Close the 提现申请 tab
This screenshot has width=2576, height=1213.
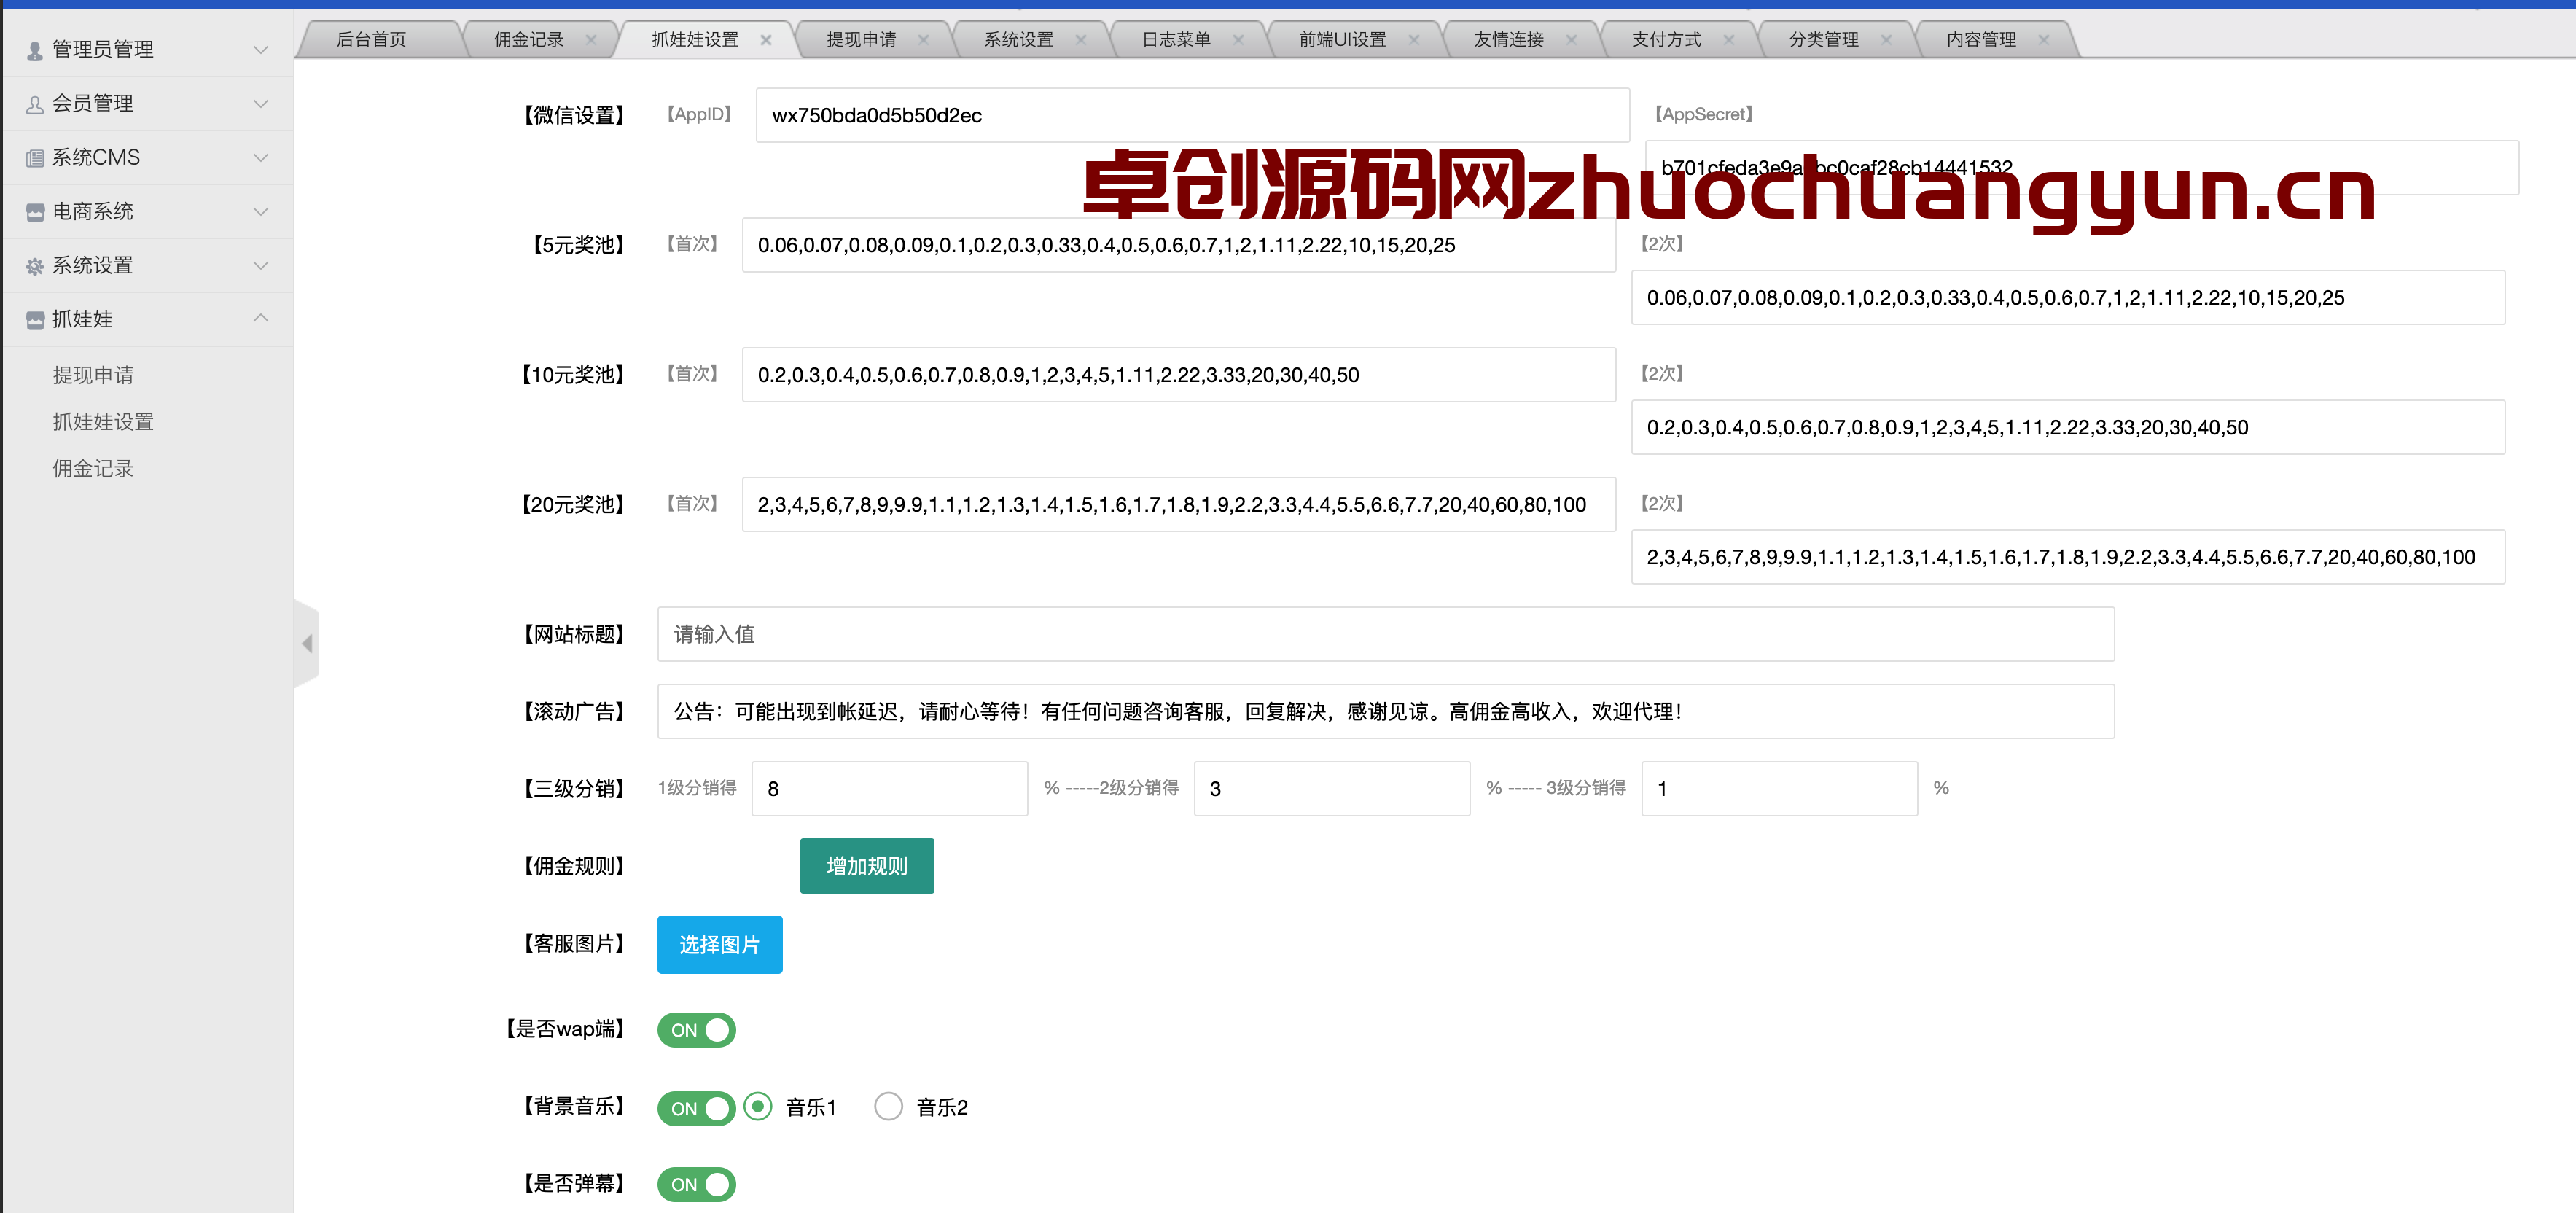[923, 40]
